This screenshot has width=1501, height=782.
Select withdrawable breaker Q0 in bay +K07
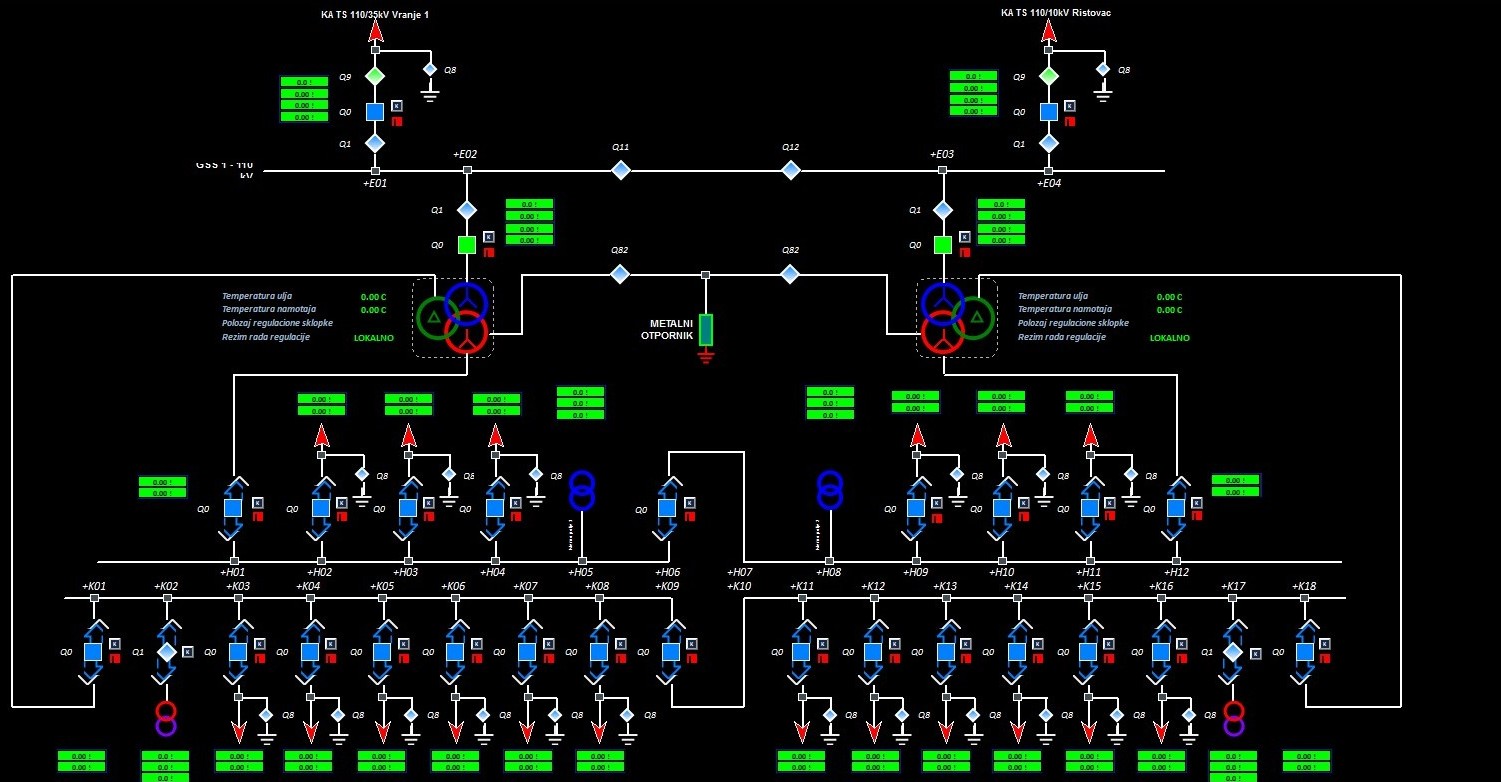coord(527,652)
